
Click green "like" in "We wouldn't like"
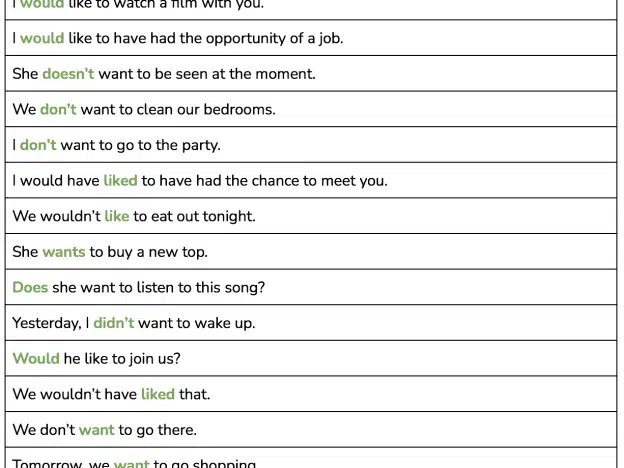pos(117,216)
